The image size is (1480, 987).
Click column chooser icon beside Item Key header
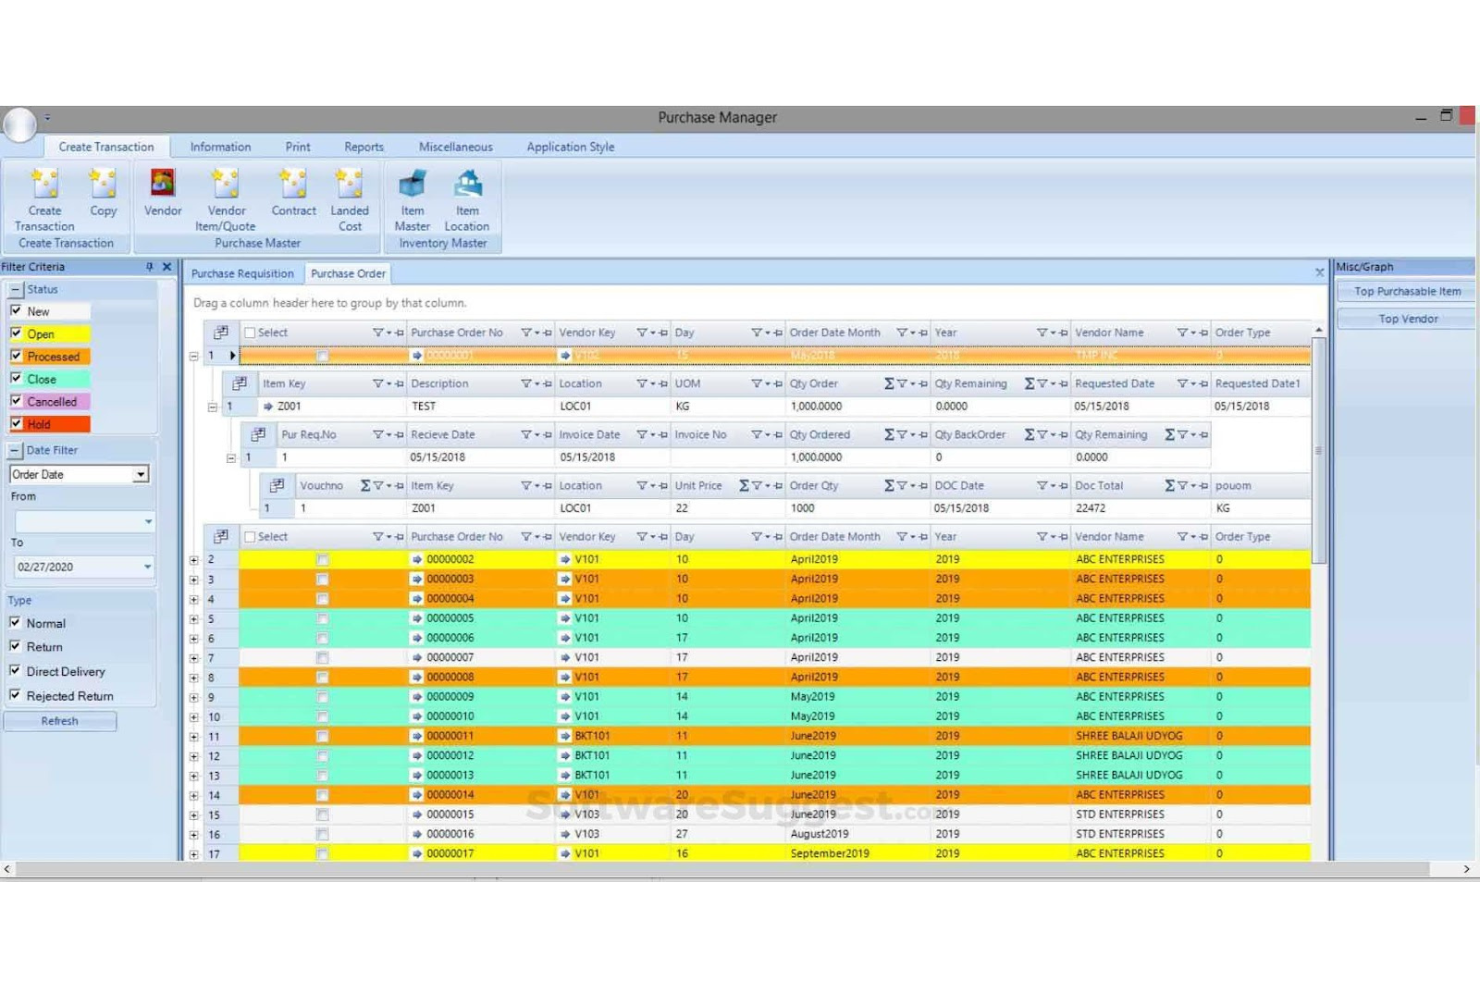(239, 383)
